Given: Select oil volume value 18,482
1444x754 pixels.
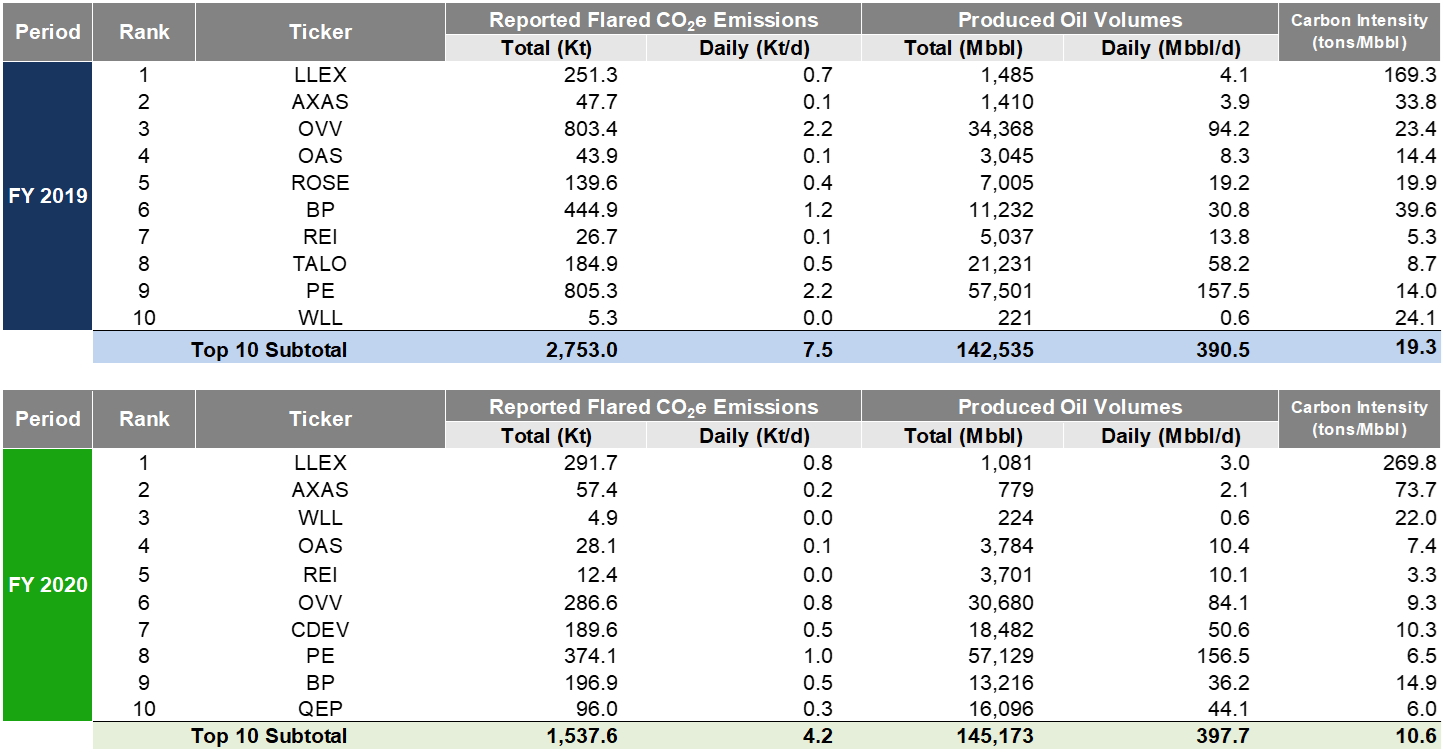Looking at the screenshot, I should pyautogui.click(x=1001, y=630).
